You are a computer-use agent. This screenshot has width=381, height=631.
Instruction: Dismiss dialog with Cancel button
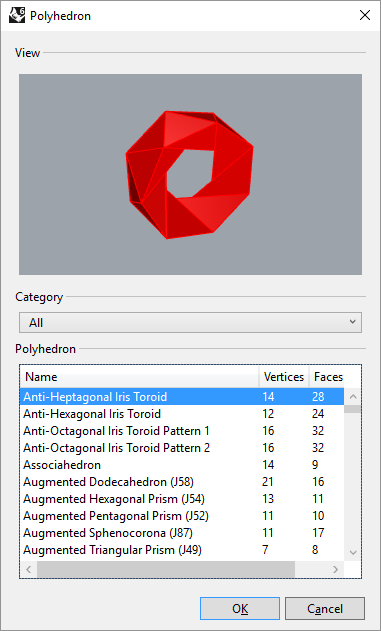coord(325,608)
